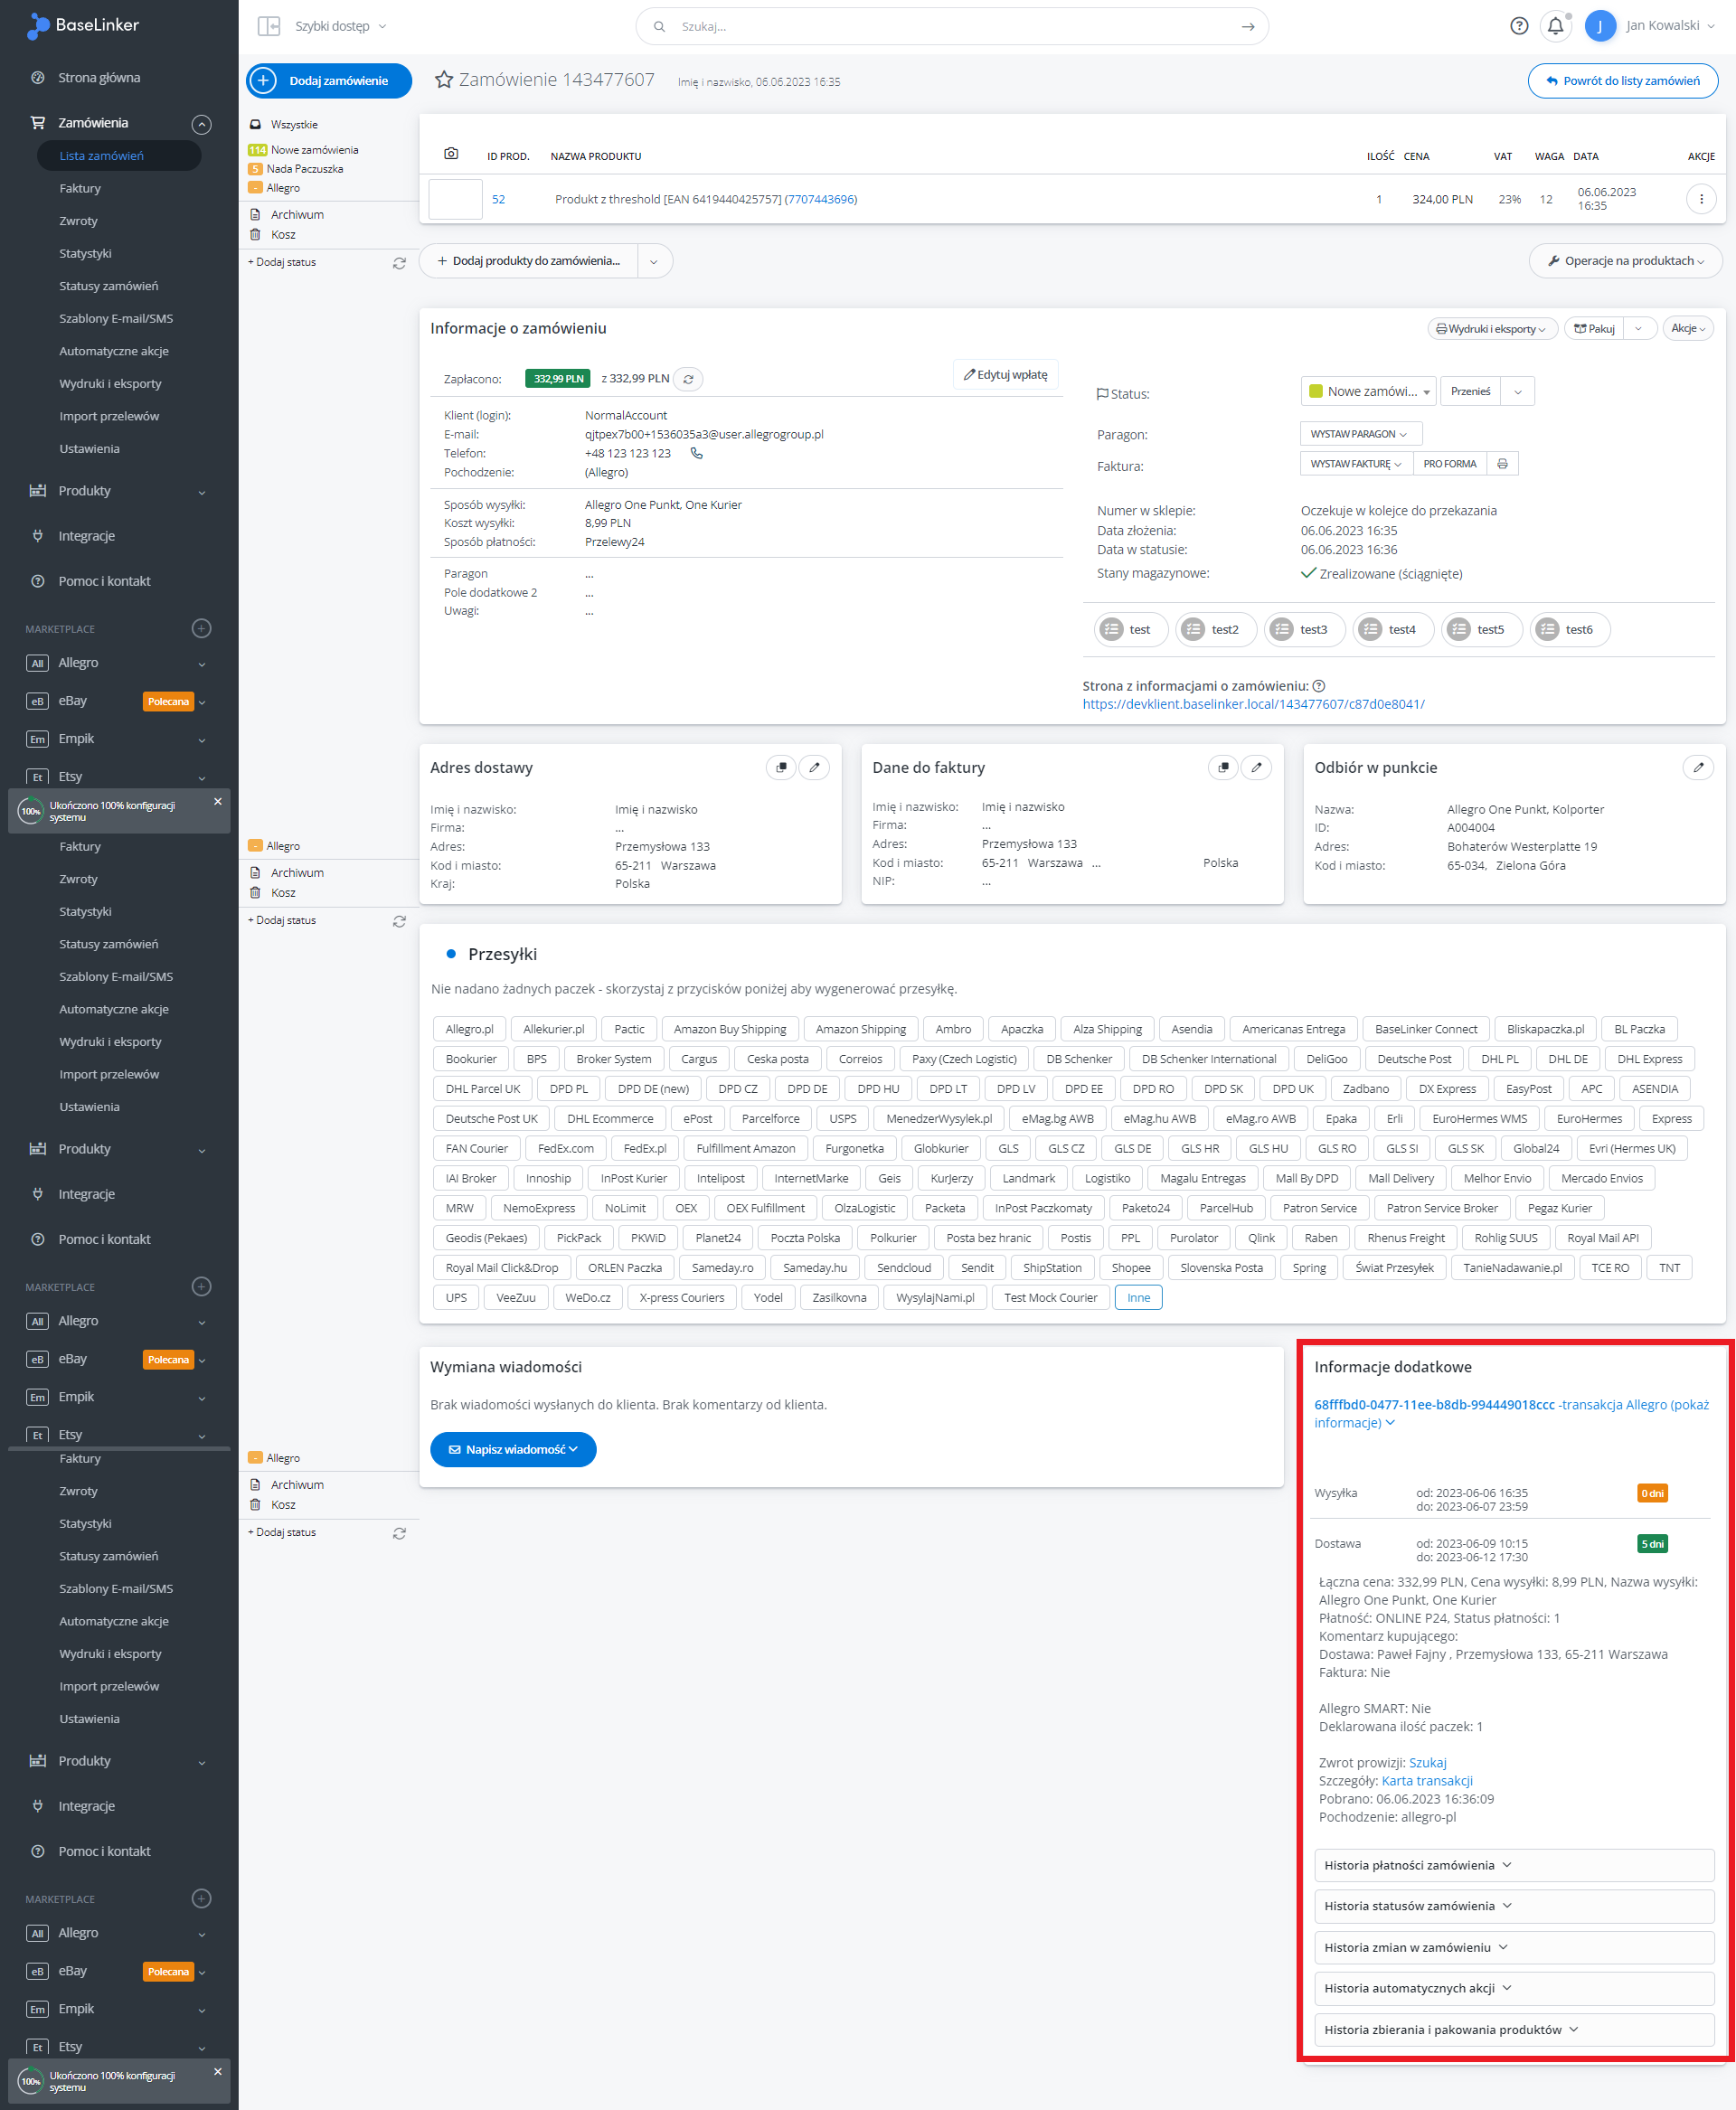Open the dropdown arrow next to Pakuj
This screenshot has width=1736, height=2110.
pos(1638,328)
